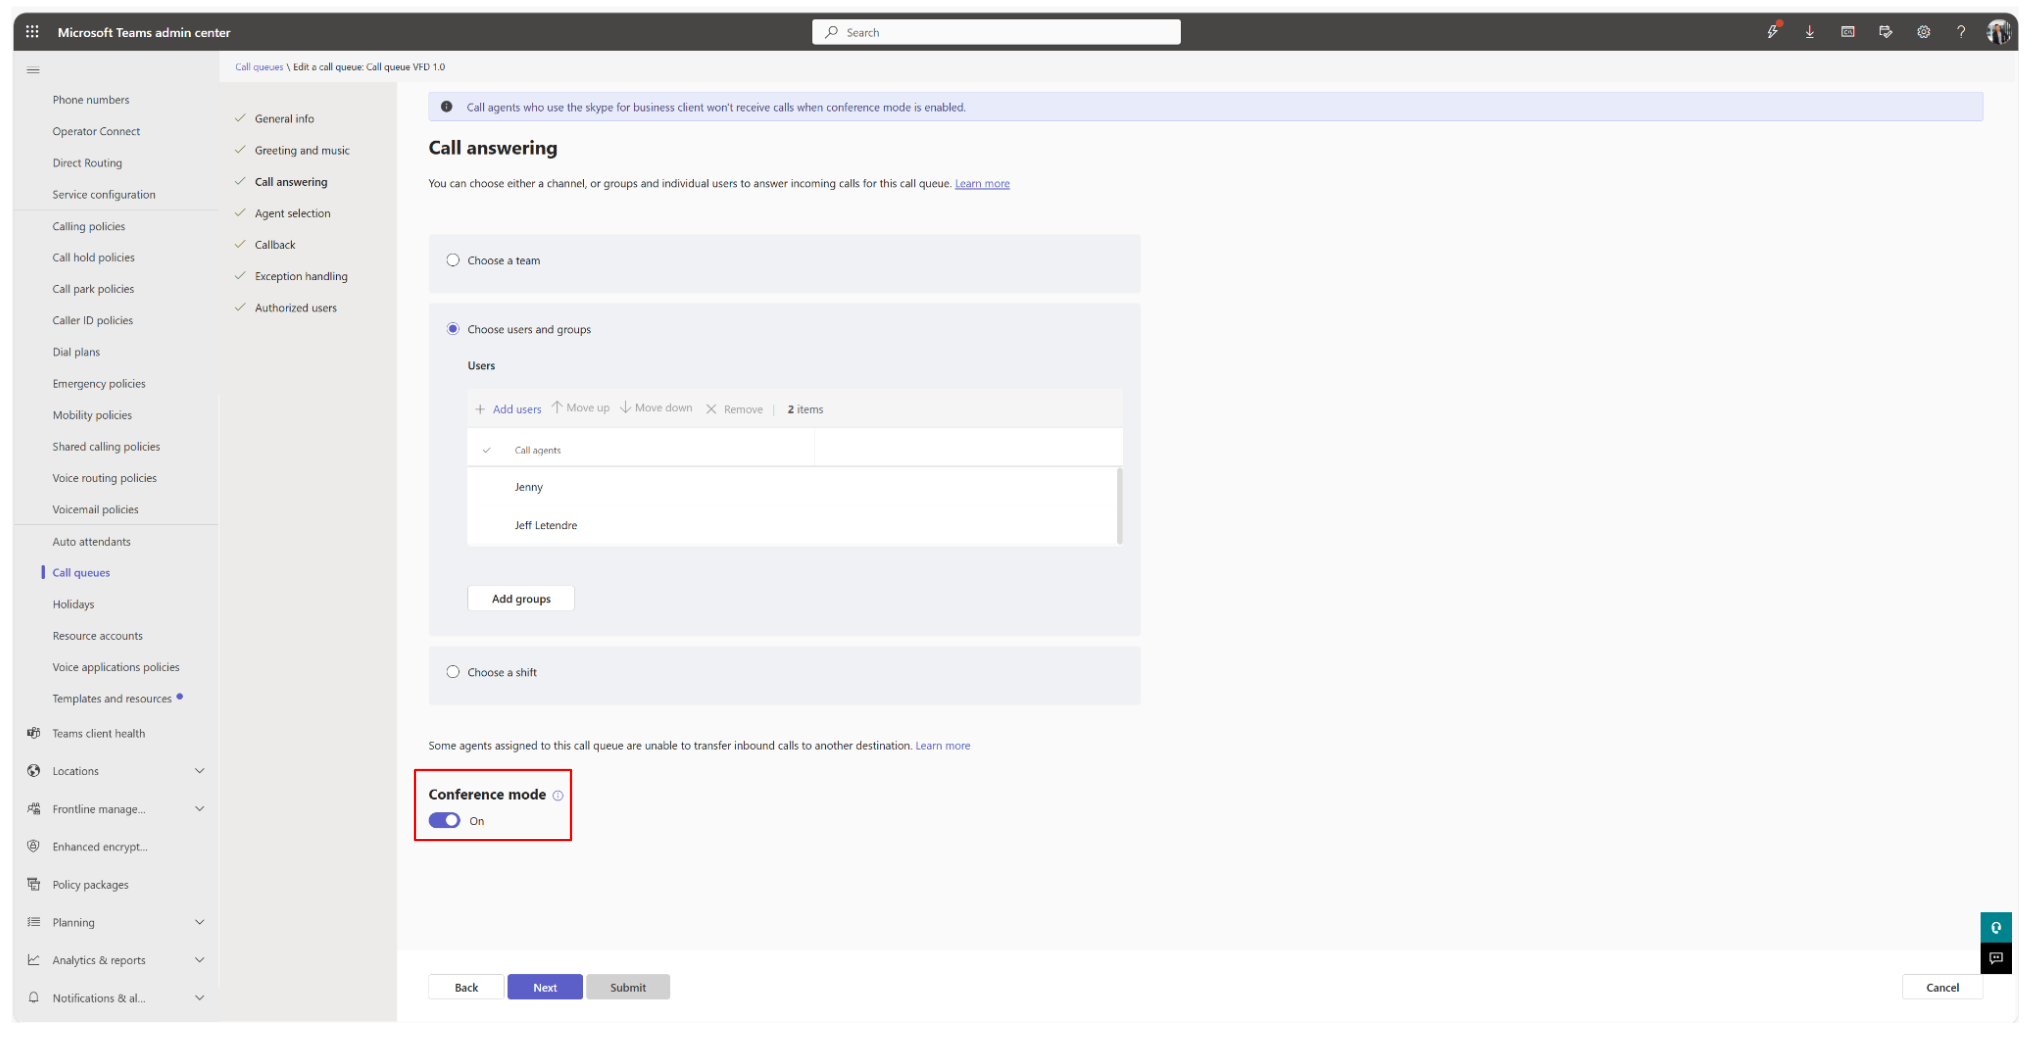Click the user profile avatar
Screen dimensions: 2034x1037
[x=1998, y=32]
